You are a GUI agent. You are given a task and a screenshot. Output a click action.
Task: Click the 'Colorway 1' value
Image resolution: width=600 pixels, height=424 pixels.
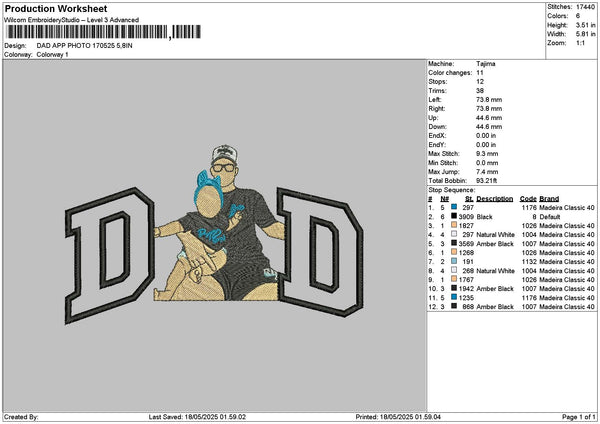[x=52, y=55]
